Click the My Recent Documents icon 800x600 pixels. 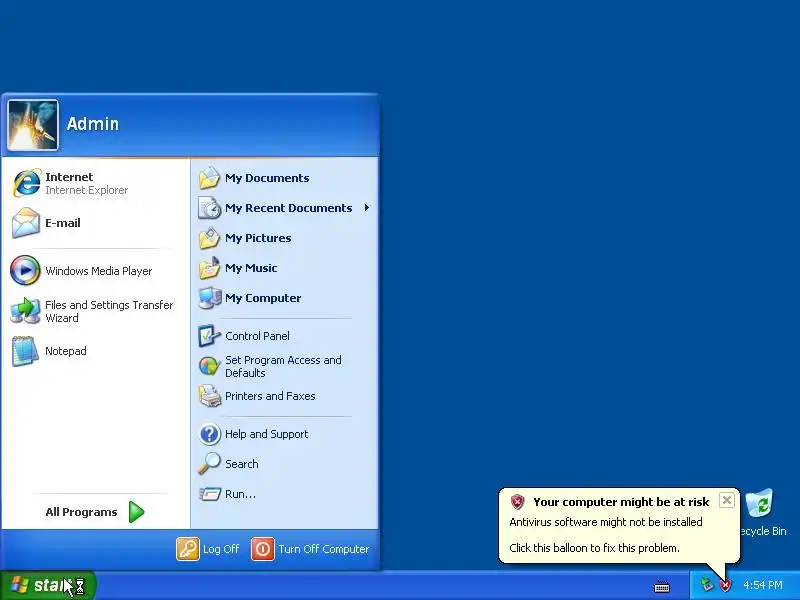209,208
